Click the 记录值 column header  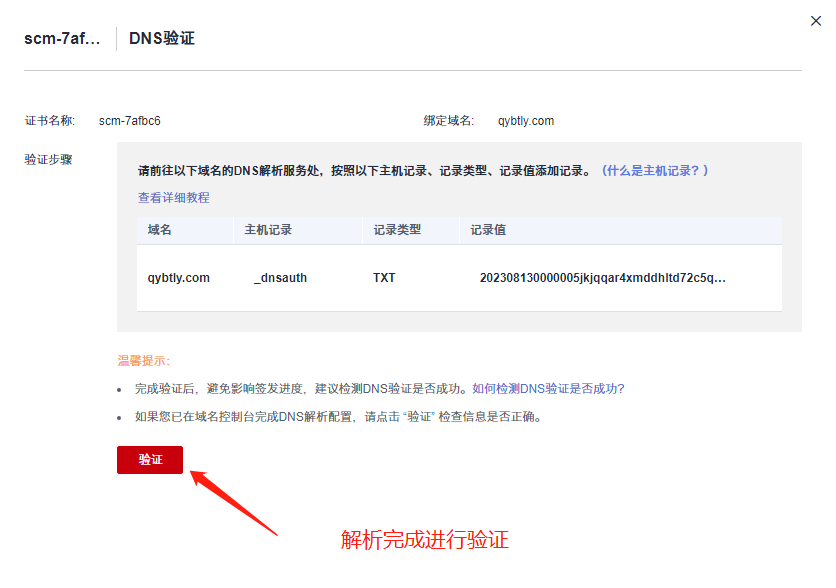tap(488, 230)
